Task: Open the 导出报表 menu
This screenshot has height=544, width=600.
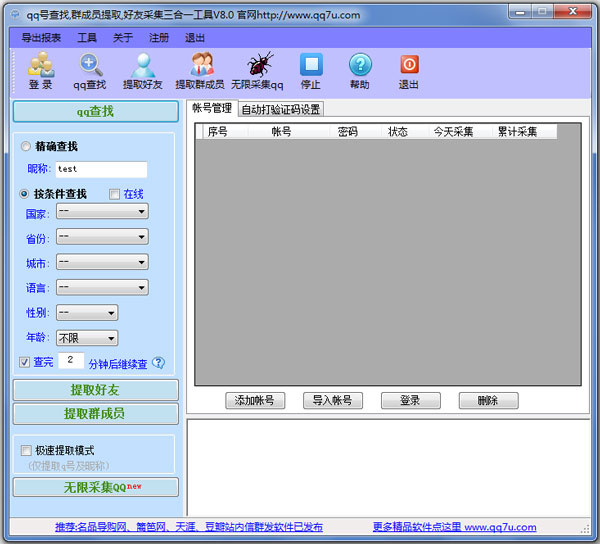Action: point(41,38)
